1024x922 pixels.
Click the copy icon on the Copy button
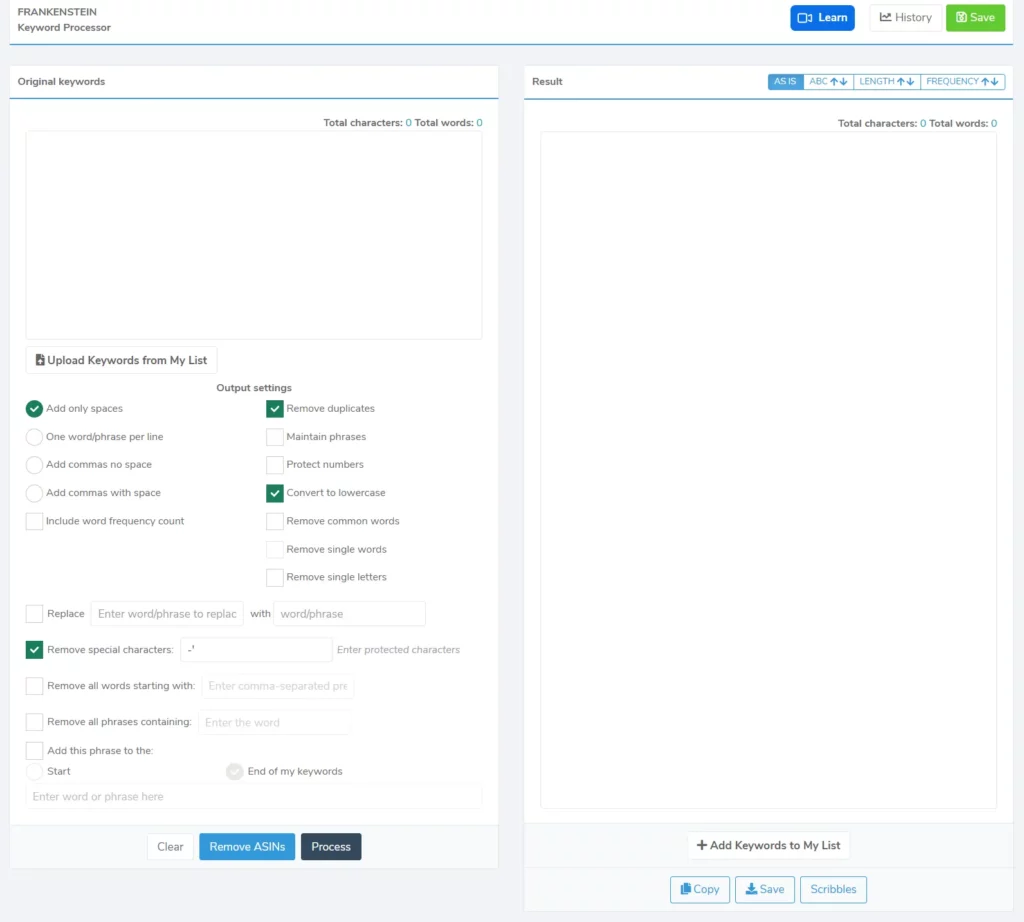686,889
